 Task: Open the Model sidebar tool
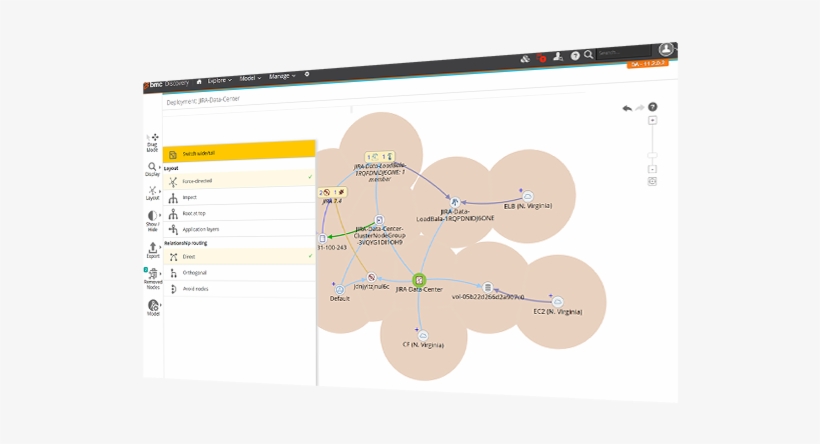(x=153, y=308)
